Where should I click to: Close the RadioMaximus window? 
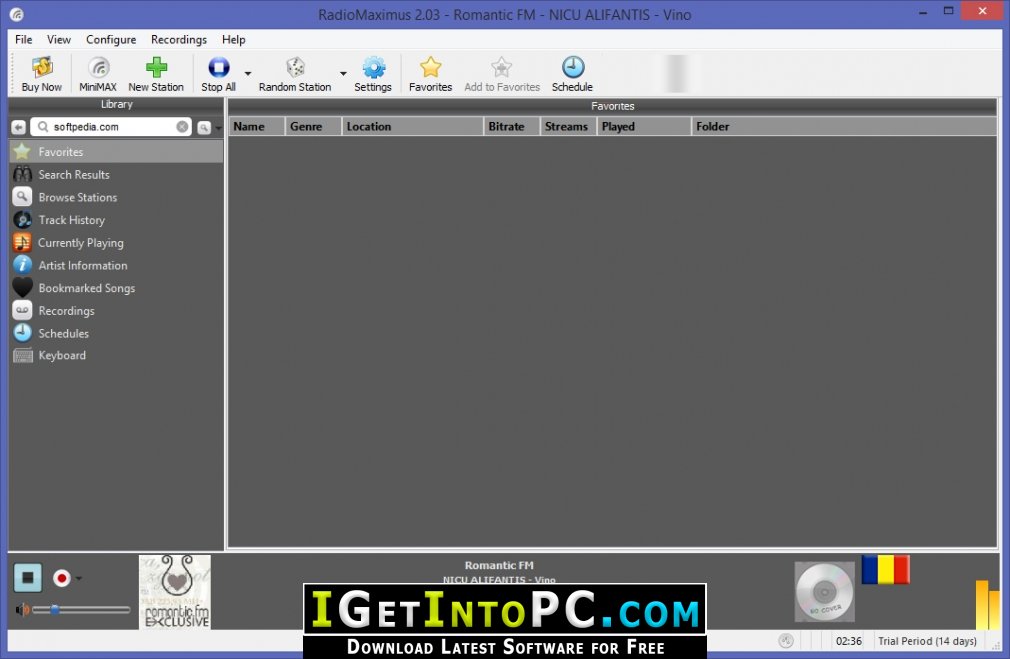tap(982, 11)
